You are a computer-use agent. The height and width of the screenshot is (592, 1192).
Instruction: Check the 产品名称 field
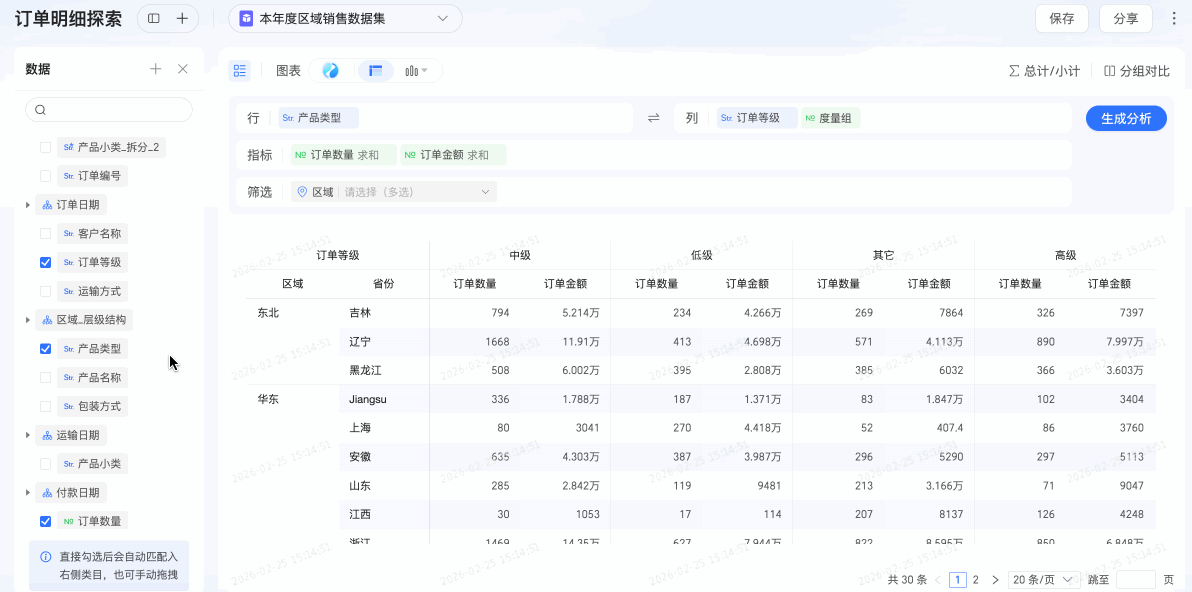[x=46, y=377]
